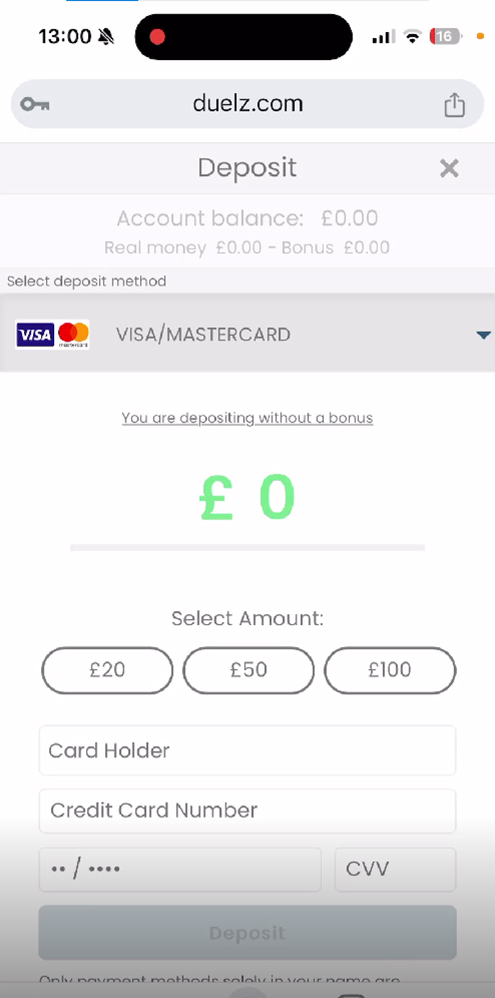Tap the password key icon in address bar
495x998 pixels.
[34, 104]
